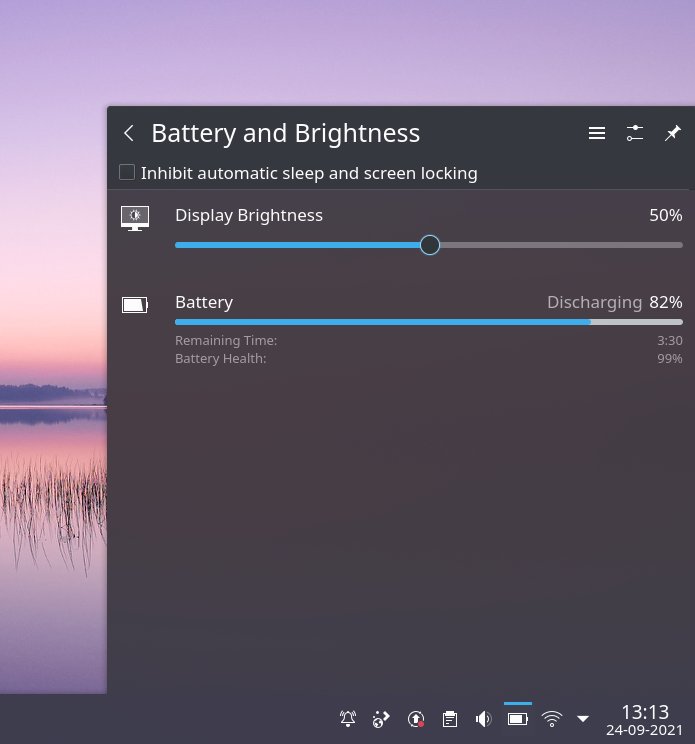Click the Display Brightness label

pos(249,215)
